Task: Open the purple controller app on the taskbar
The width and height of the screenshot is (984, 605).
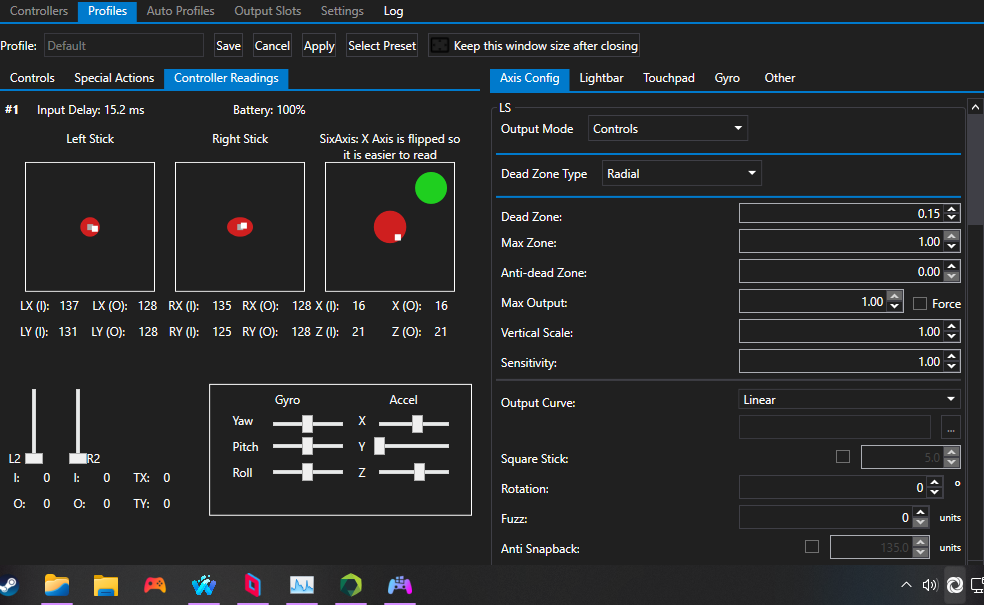Action: 399,585
